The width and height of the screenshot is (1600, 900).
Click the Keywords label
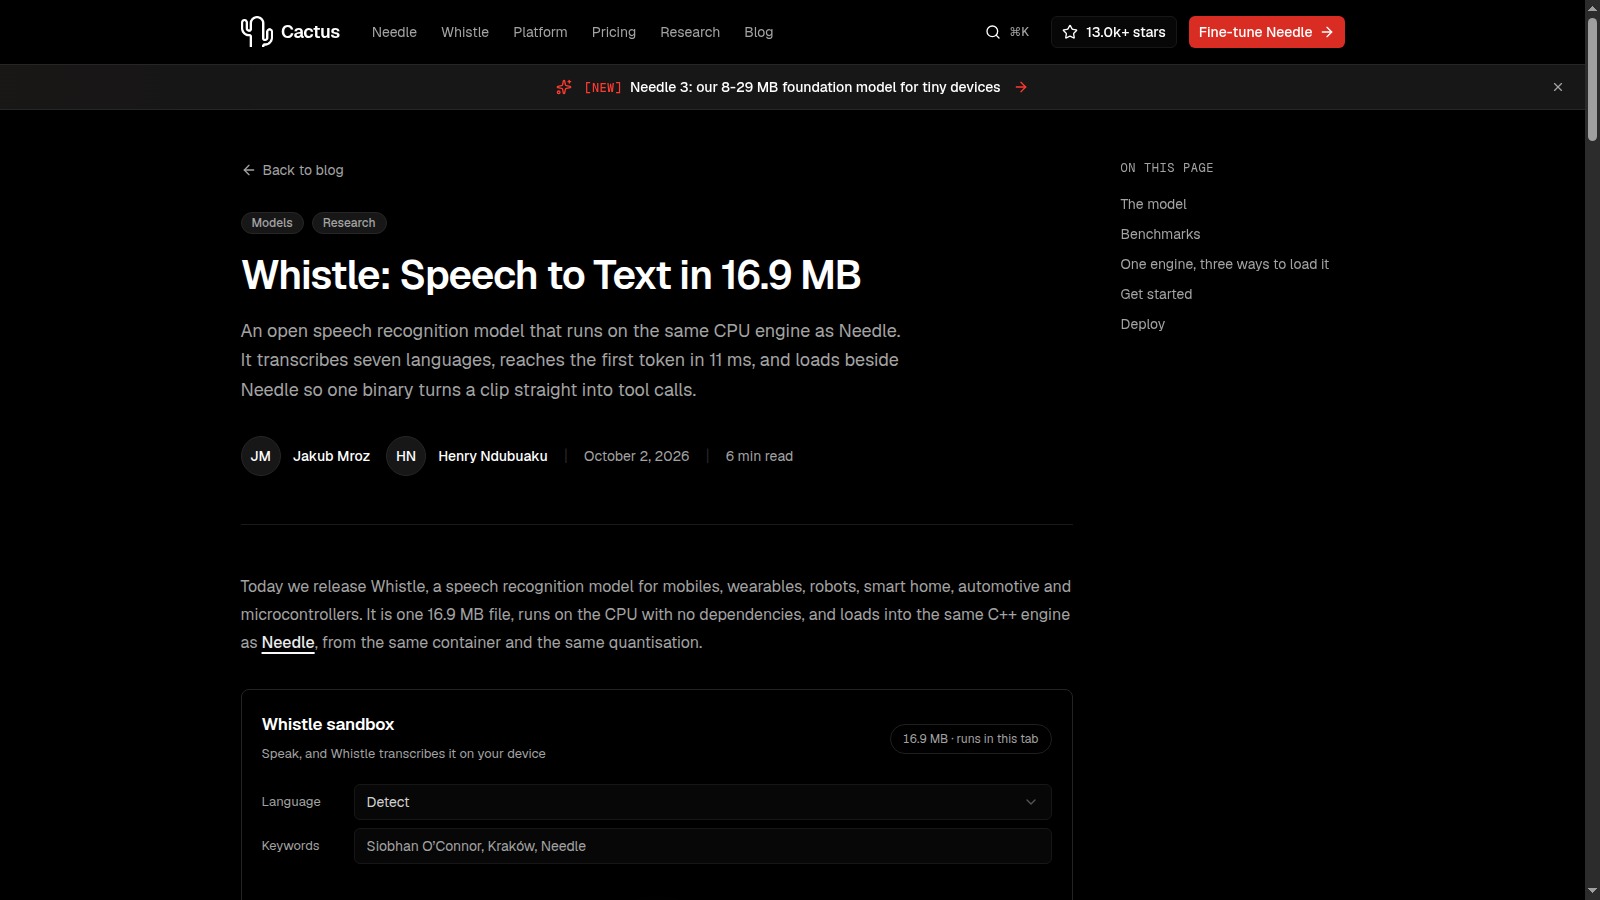click(290, 846)
